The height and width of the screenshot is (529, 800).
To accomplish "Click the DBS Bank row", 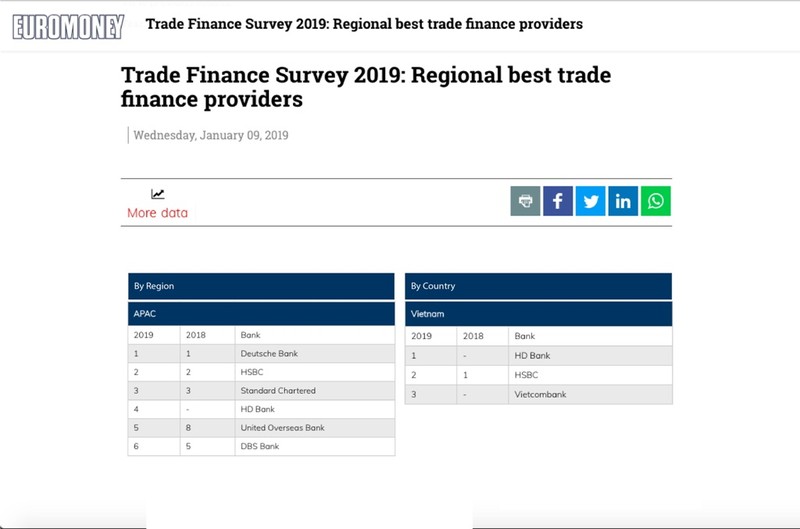I will tap(260, 446).
